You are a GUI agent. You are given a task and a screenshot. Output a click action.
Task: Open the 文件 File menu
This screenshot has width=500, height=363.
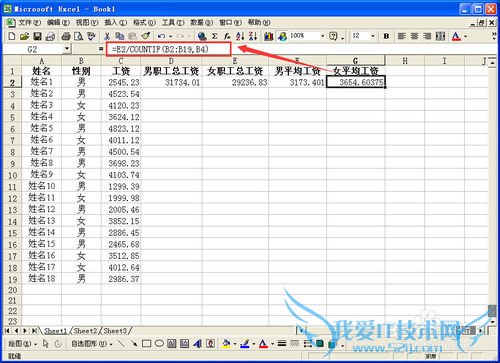click(29, 22)
